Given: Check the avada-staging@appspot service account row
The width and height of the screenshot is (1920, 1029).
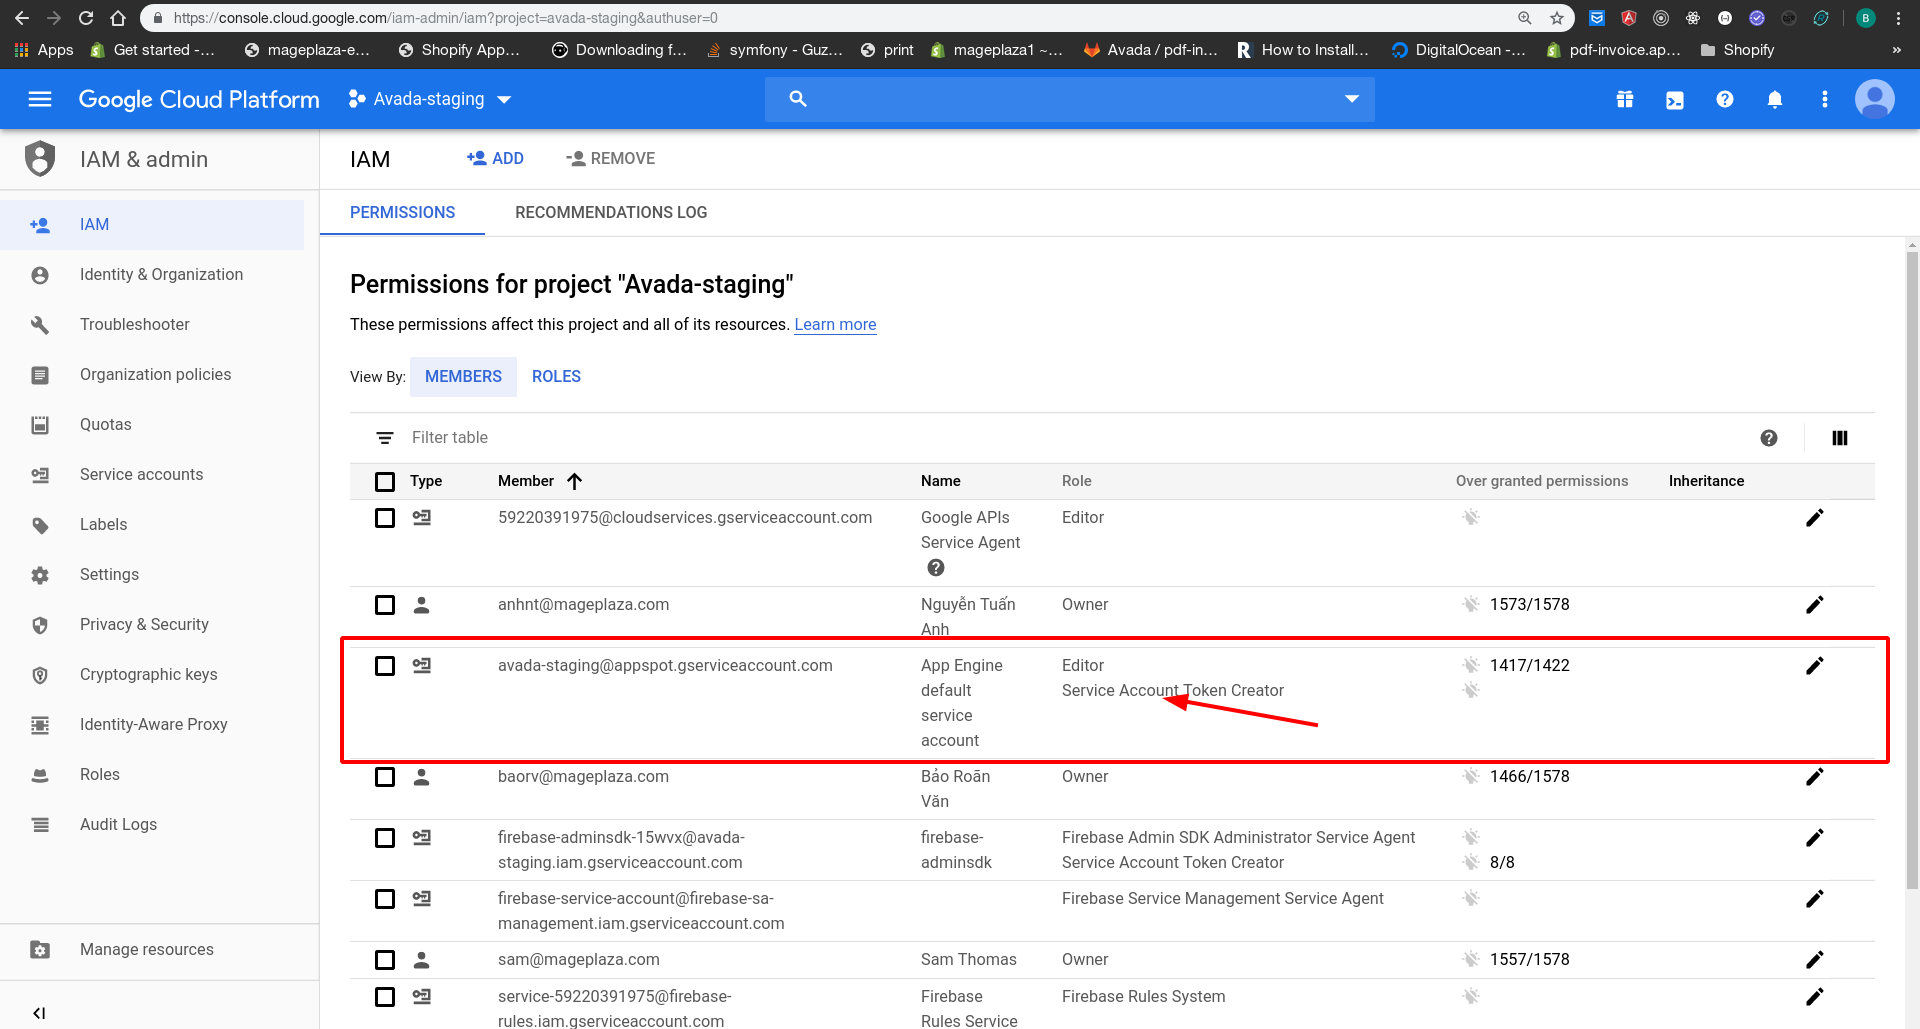Looking at the screenshot, I should pos(385,665).
